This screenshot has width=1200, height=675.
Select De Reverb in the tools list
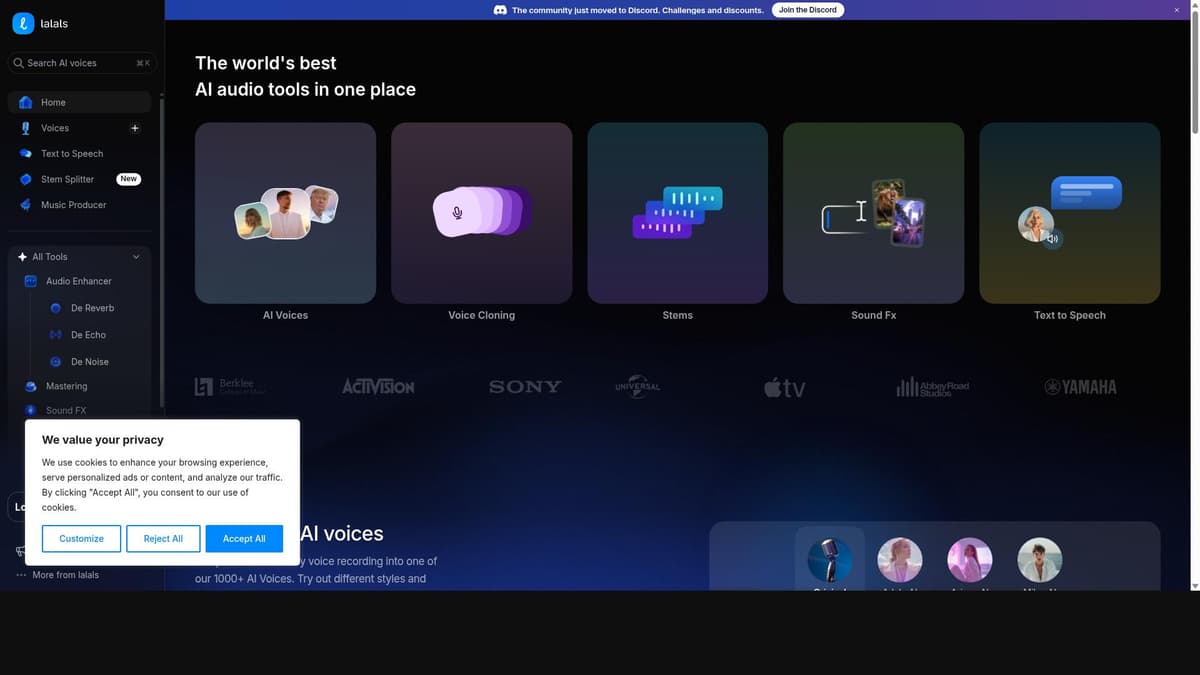pyautogui.click(x=93, y=308)
